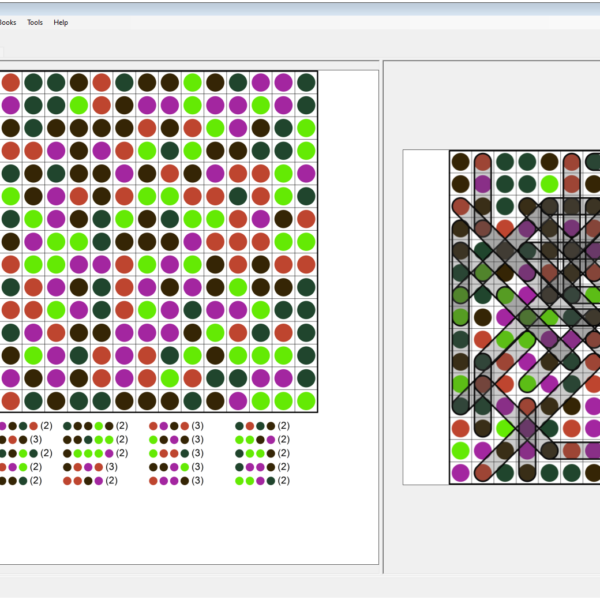Select pattern orange, purple, brown, orange (3)
Screen dimensions: 600x600
point(169,426)
